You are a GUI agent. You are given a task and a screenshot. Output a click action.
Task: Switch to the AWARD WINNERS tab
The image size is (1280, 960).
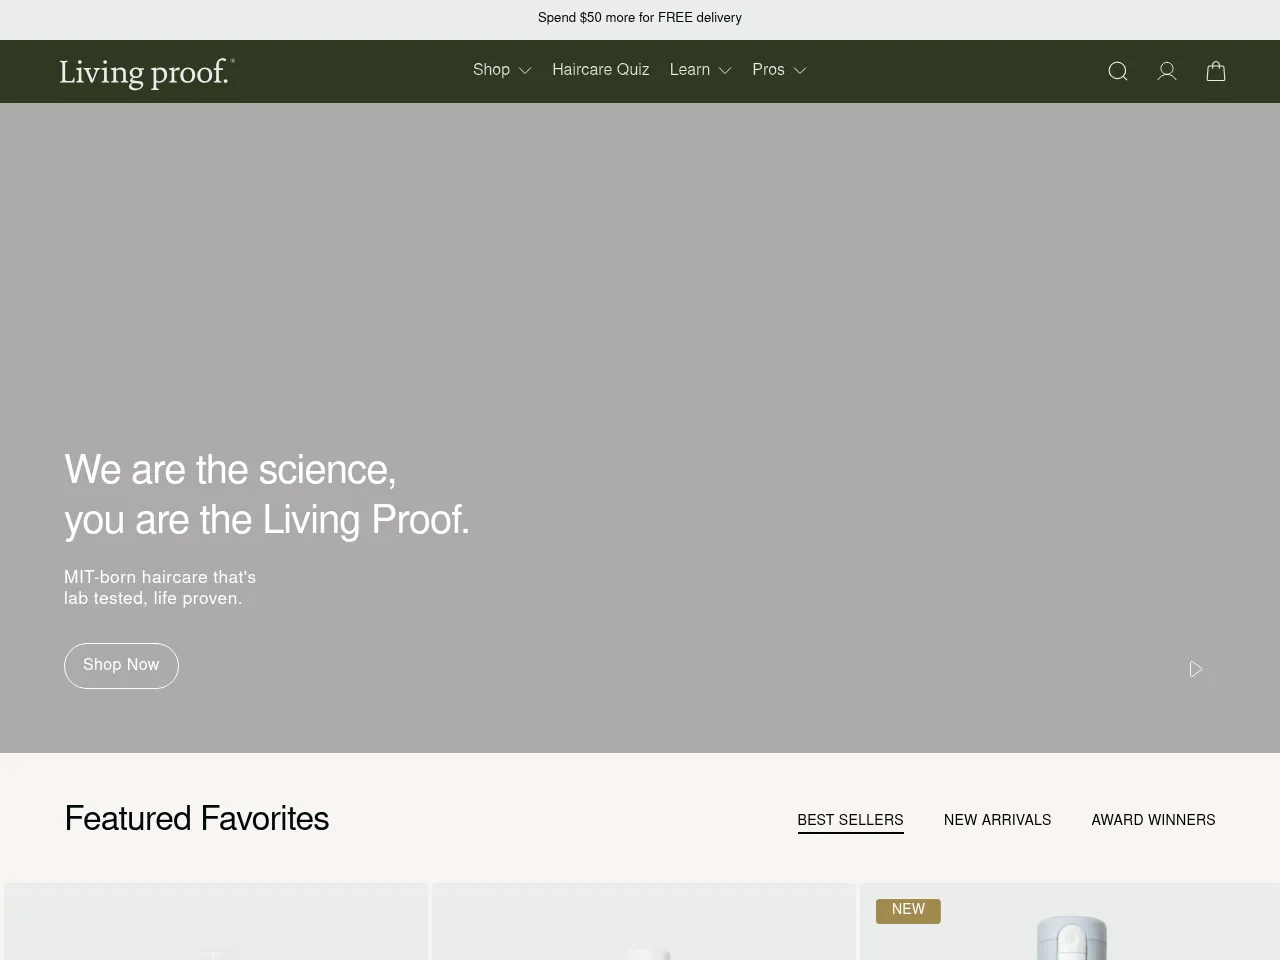(1153, 820)
